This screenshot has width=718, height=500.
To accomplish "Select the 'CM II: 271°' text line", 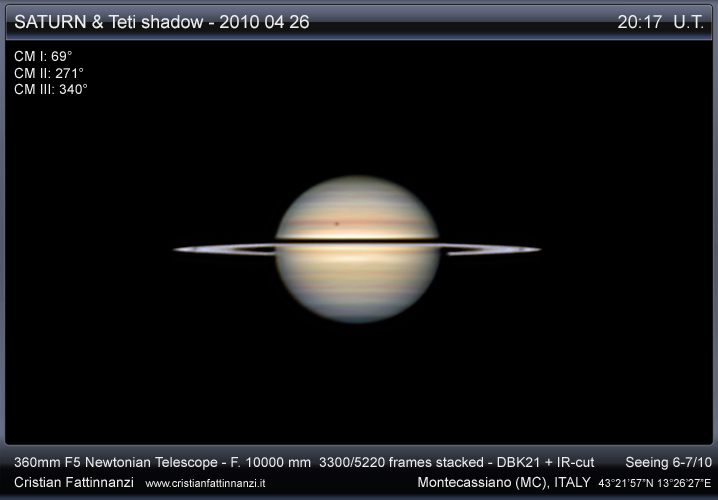I will tap(48, 73).
